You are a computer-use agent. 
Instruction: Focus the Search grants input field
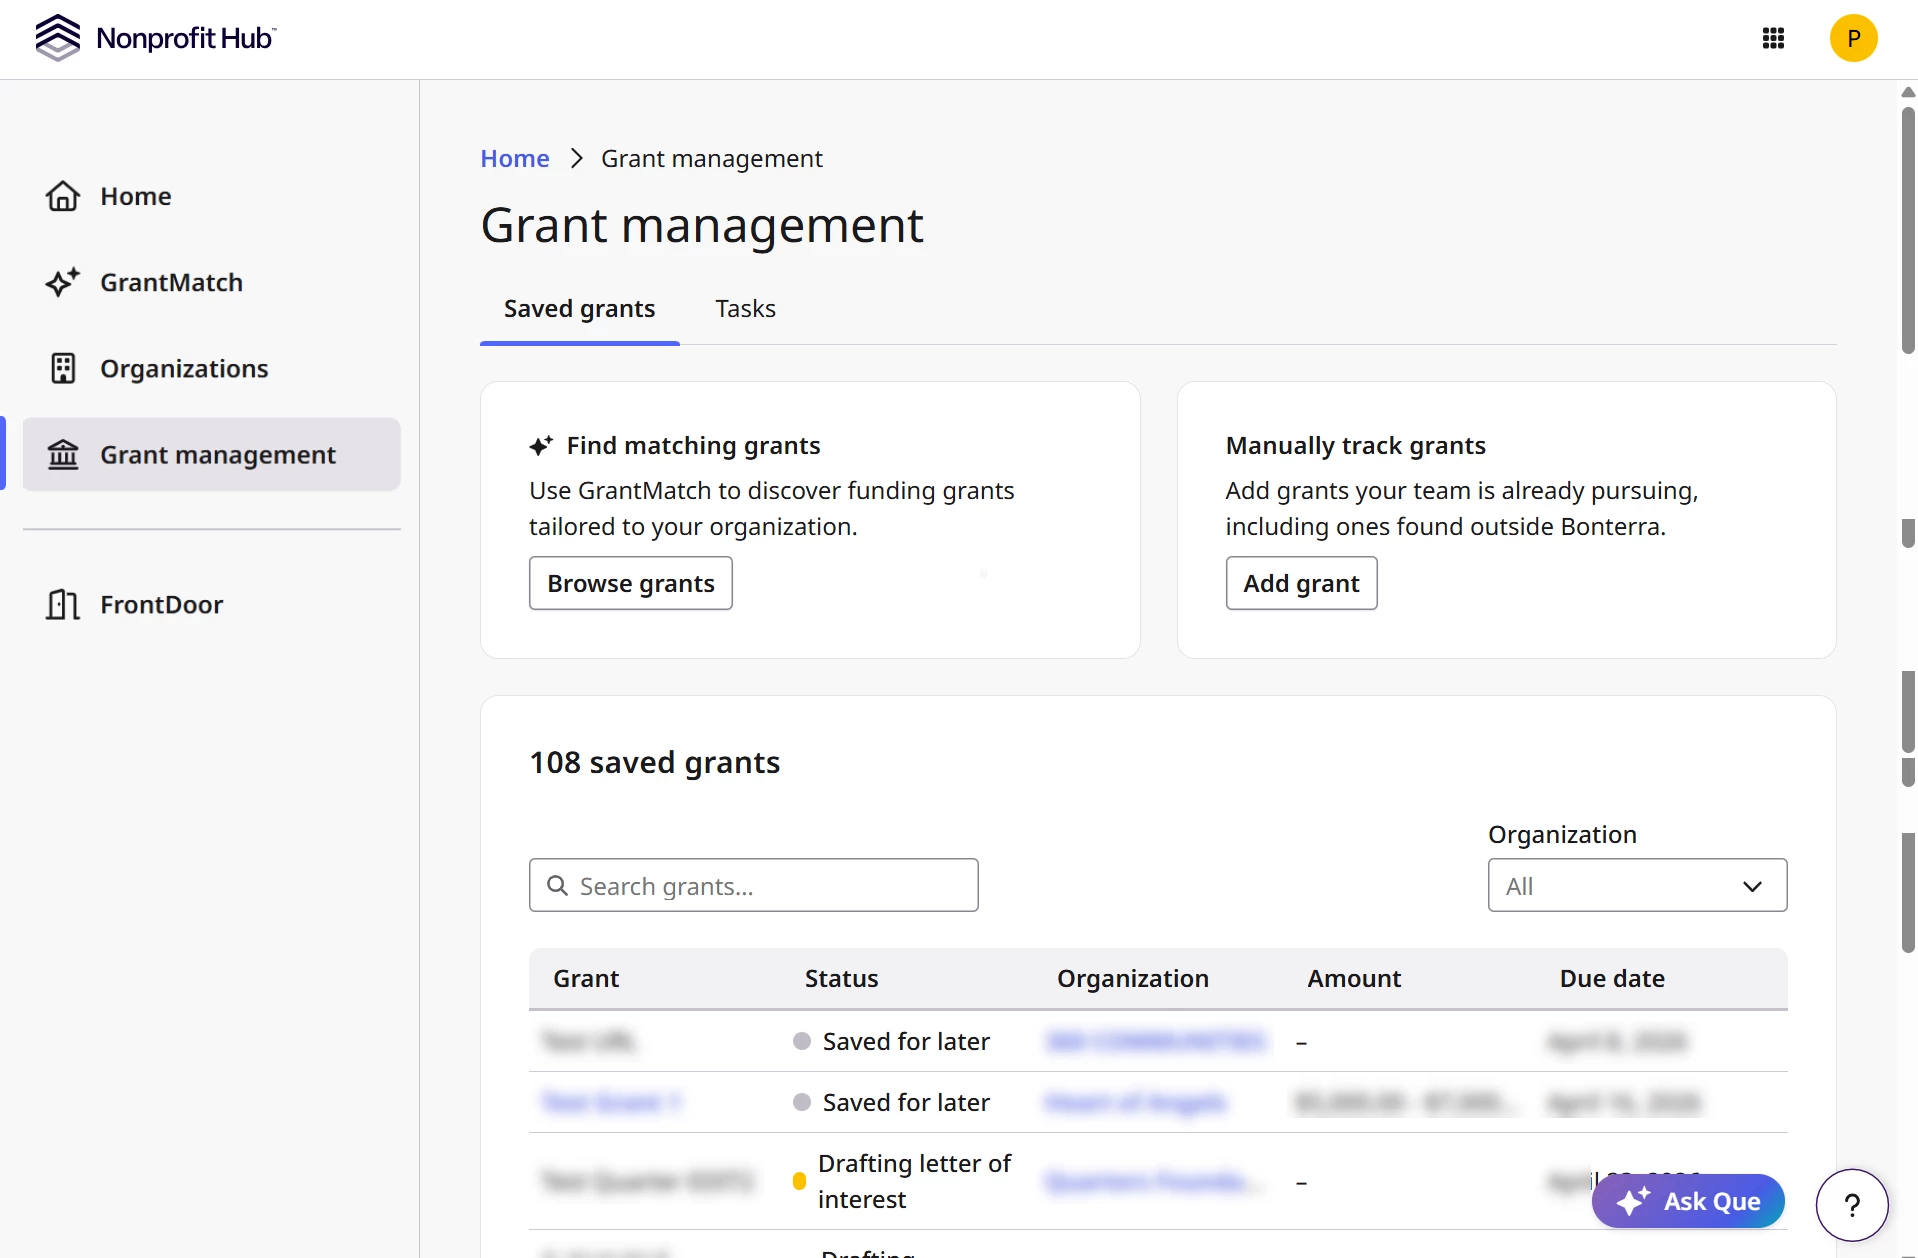753,885
